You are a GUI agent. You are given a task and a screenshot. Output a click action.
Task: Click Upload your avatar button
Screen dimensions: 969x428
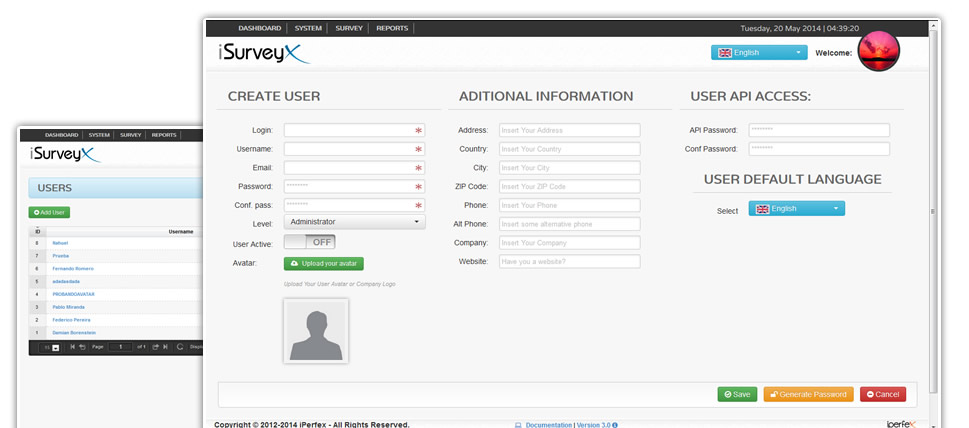click(x=324, y=264)
